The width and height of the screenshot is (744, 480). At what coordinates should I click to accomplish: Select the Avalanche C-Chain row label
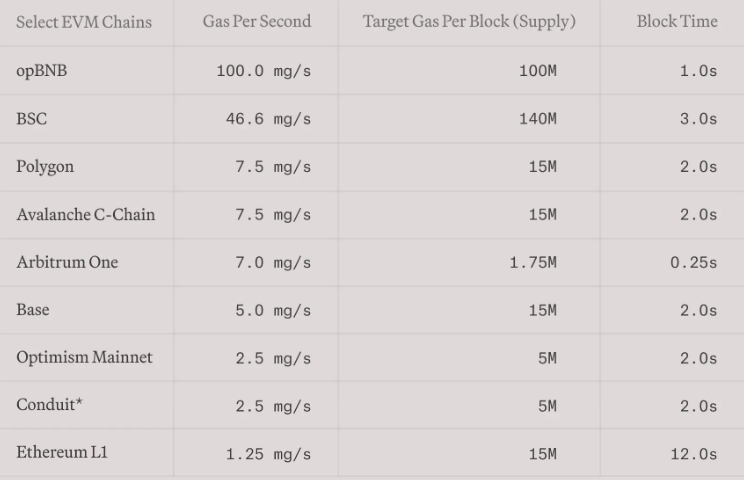[86, 214]
